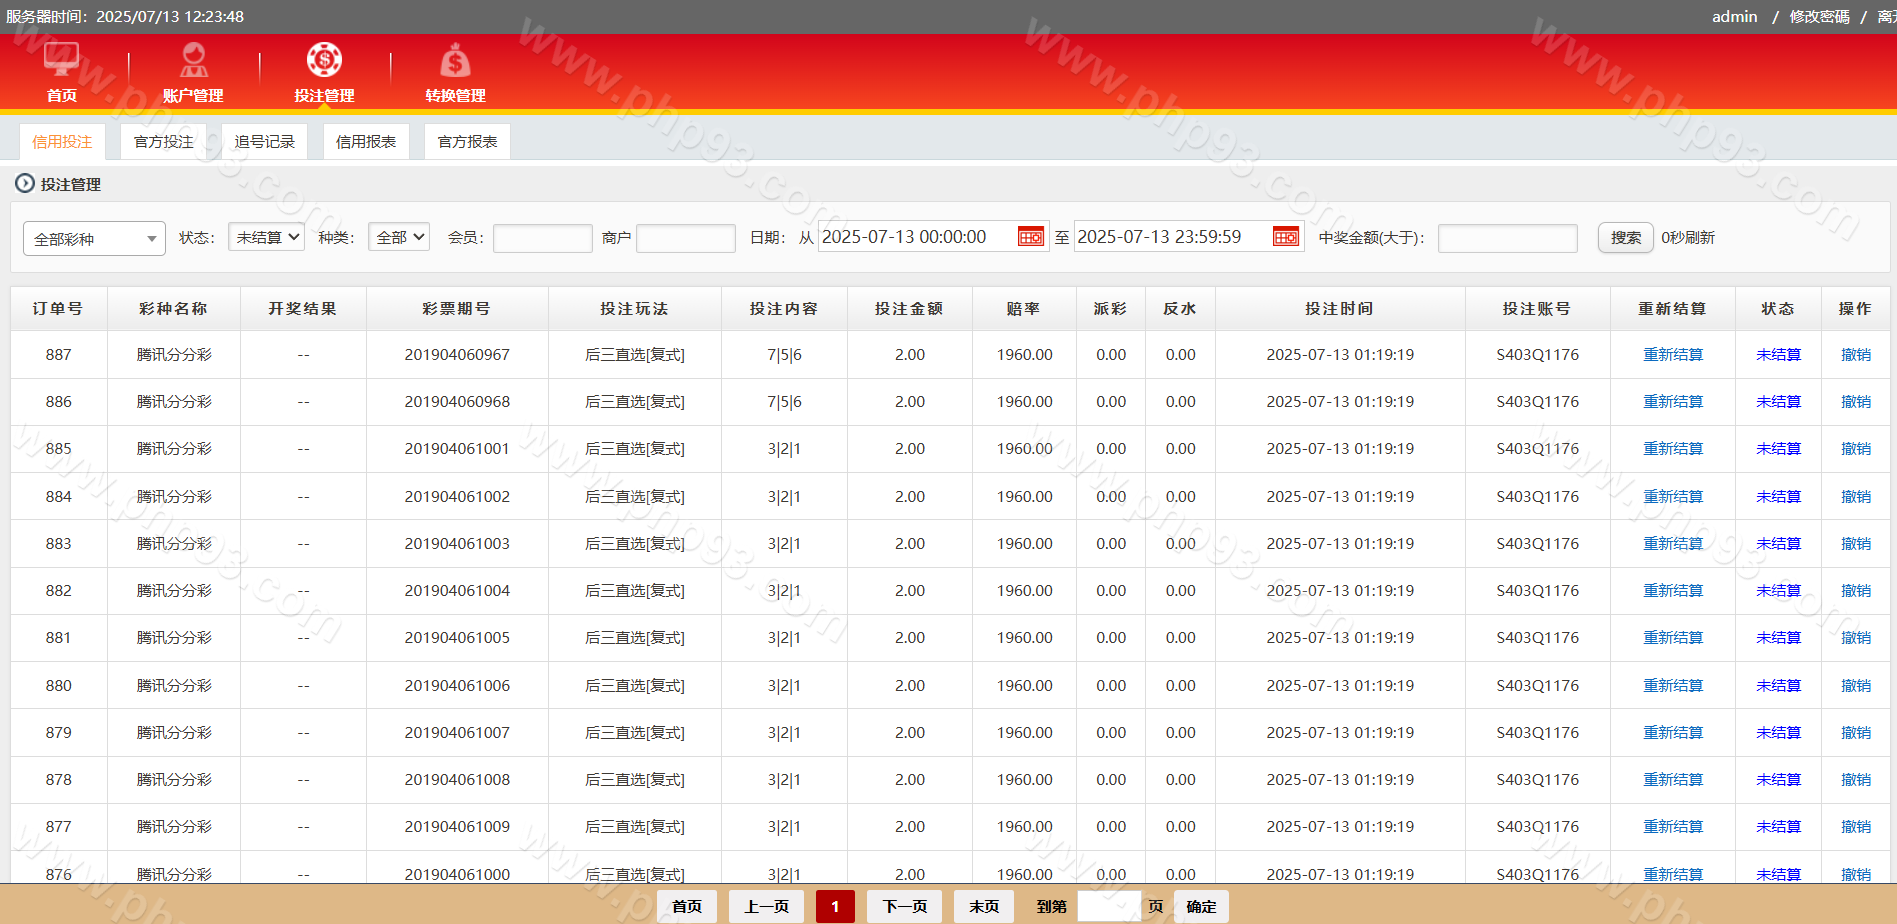1897x924 pixels.
Task: Click the 搜索 search button
Action: (1625, 238)
